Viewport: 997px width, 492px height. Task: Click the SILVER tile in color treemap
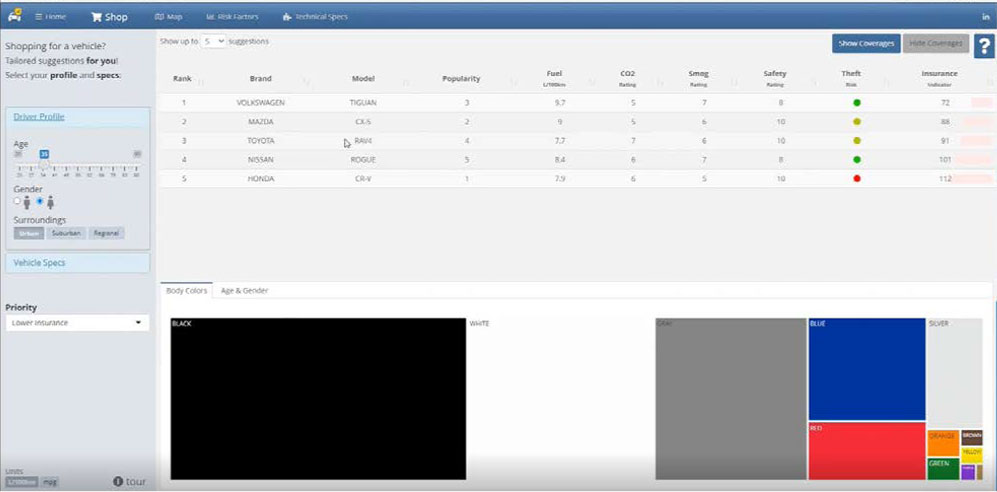click(954, 372)
